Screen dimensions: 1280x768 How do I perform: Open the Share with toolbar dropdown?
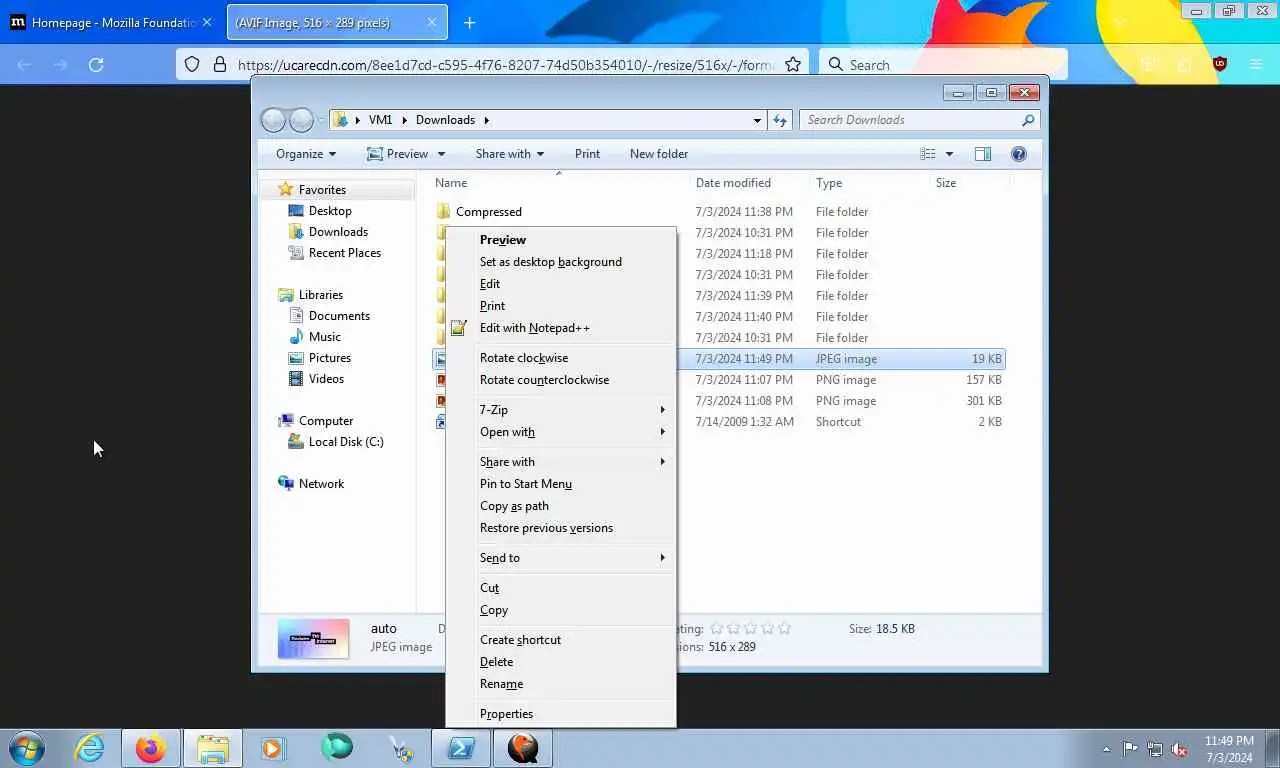[510, 154]
